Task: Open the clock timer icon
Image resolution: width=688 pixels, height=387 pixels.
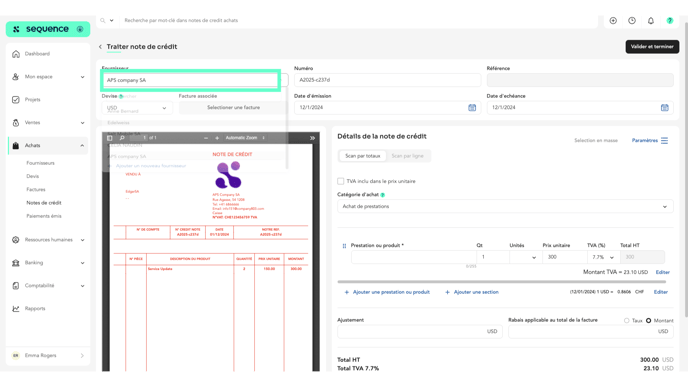Action: [632, 21]
